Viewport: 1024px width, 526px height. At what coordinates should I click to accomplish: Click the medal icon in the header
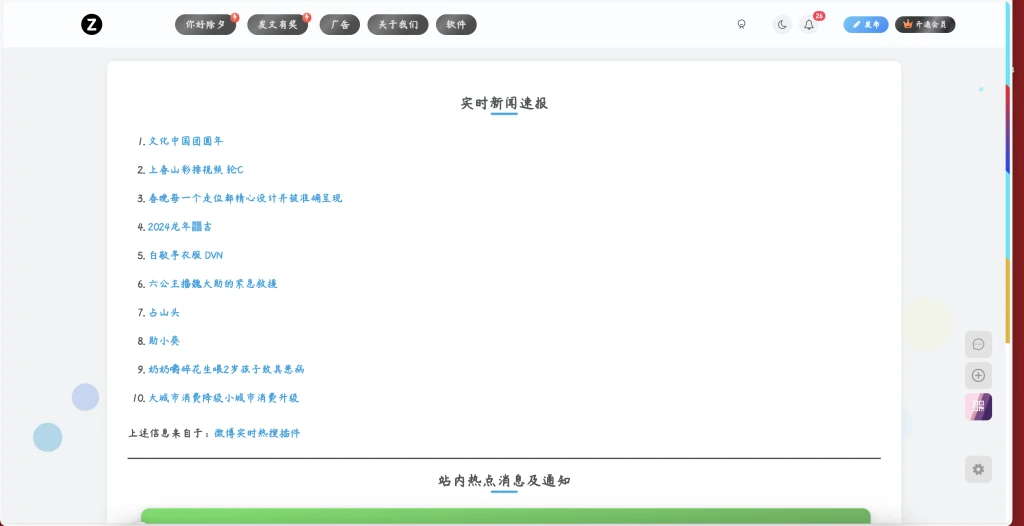741,25
